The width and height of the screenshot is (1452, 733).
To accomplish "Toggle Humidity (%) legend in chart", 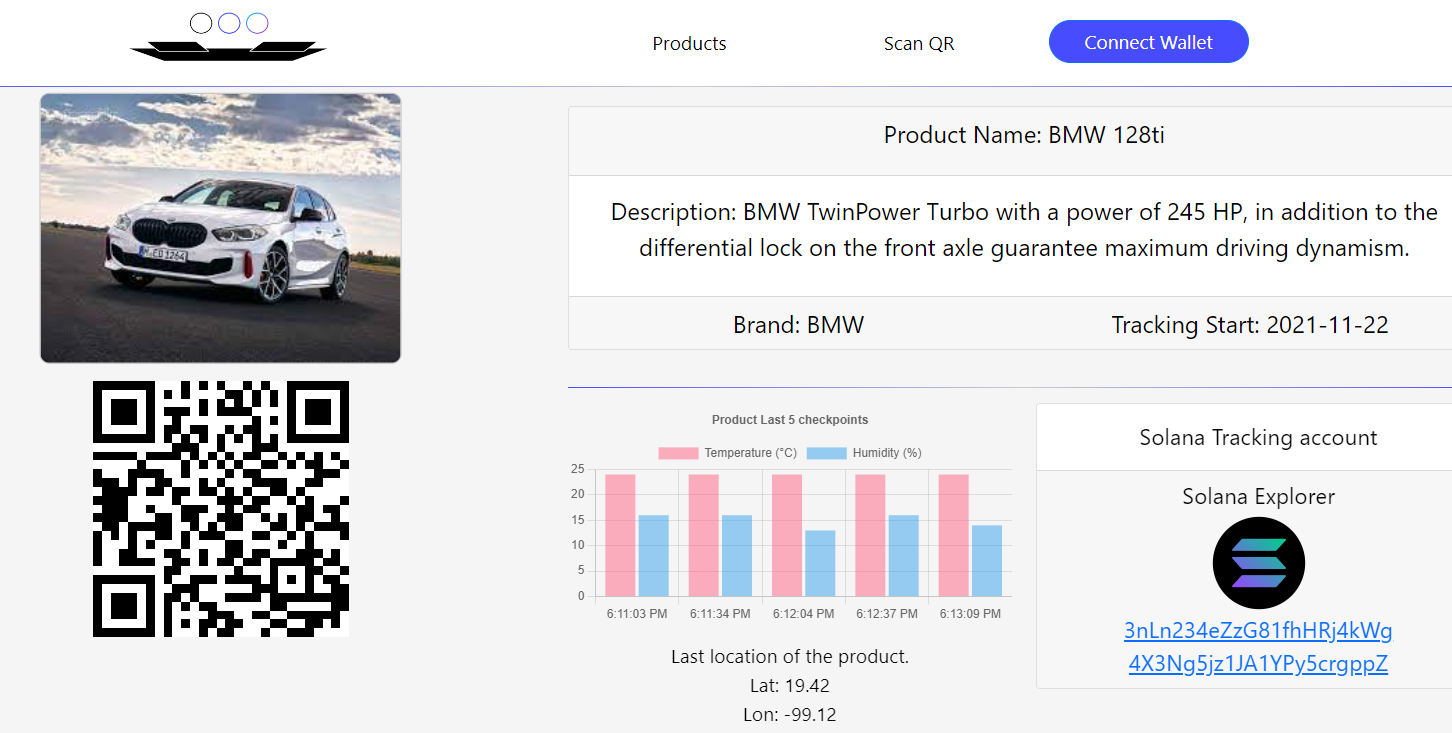I will pos(864,453).
